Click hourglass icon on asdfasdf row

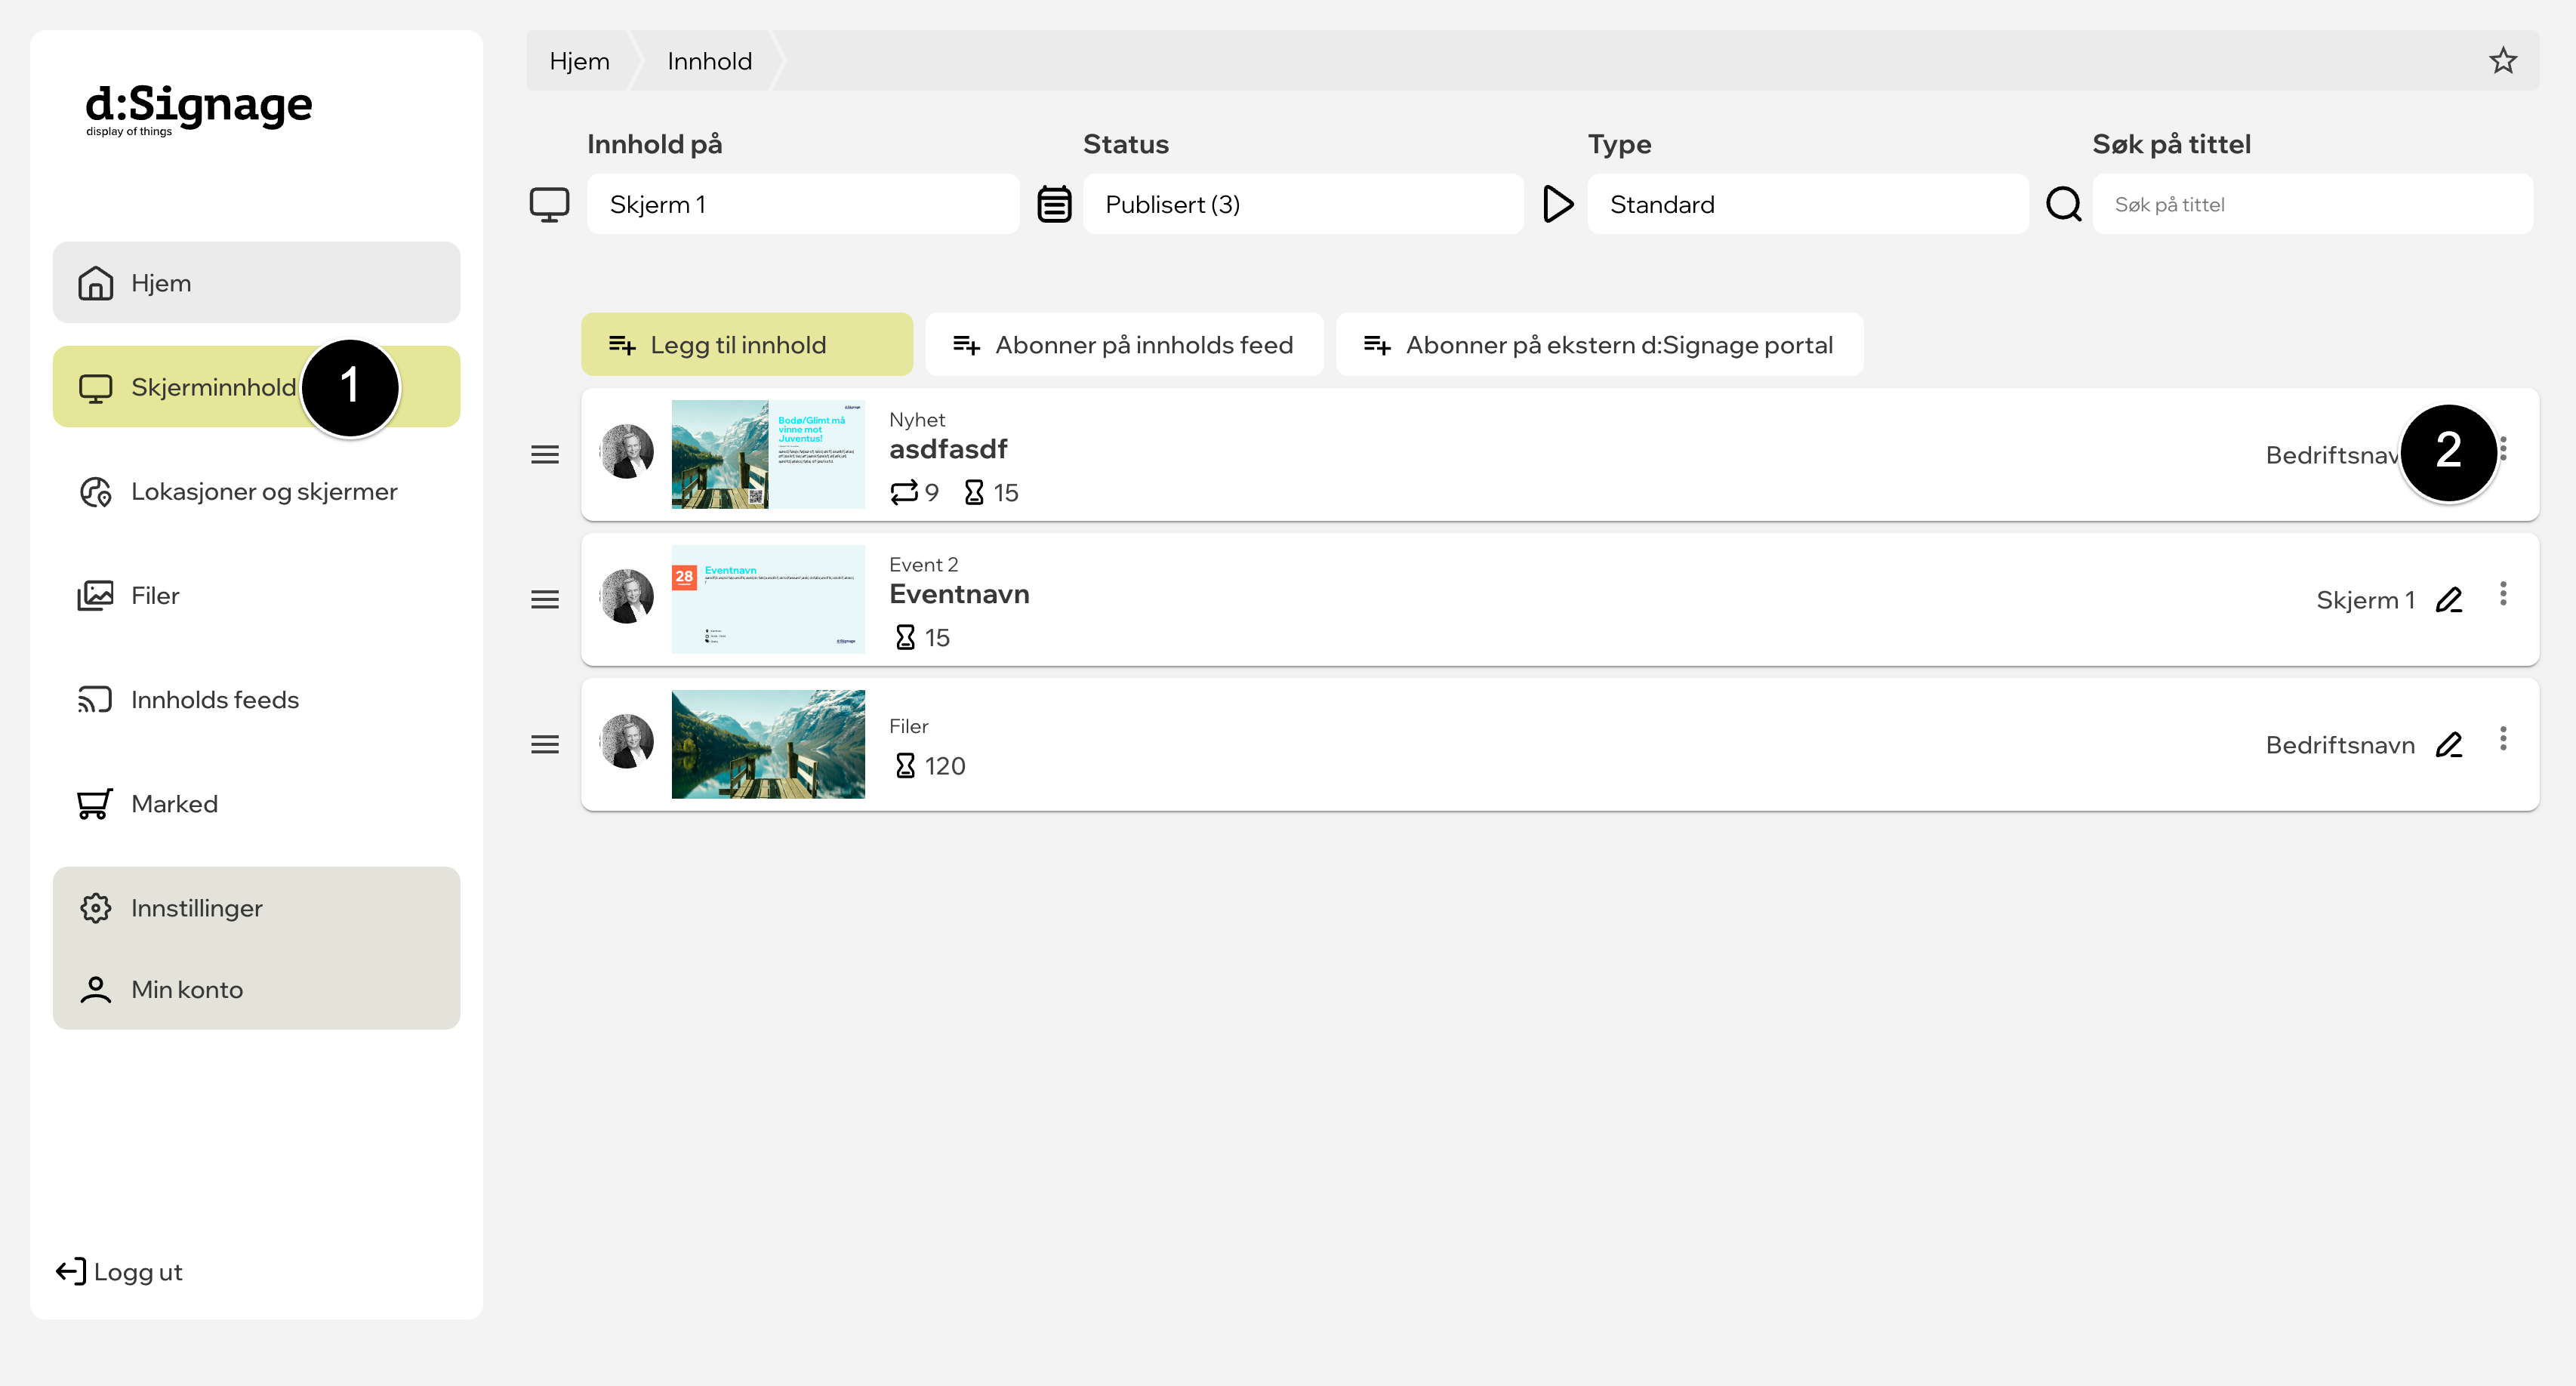pyautogui.click(x=973, y=492)
